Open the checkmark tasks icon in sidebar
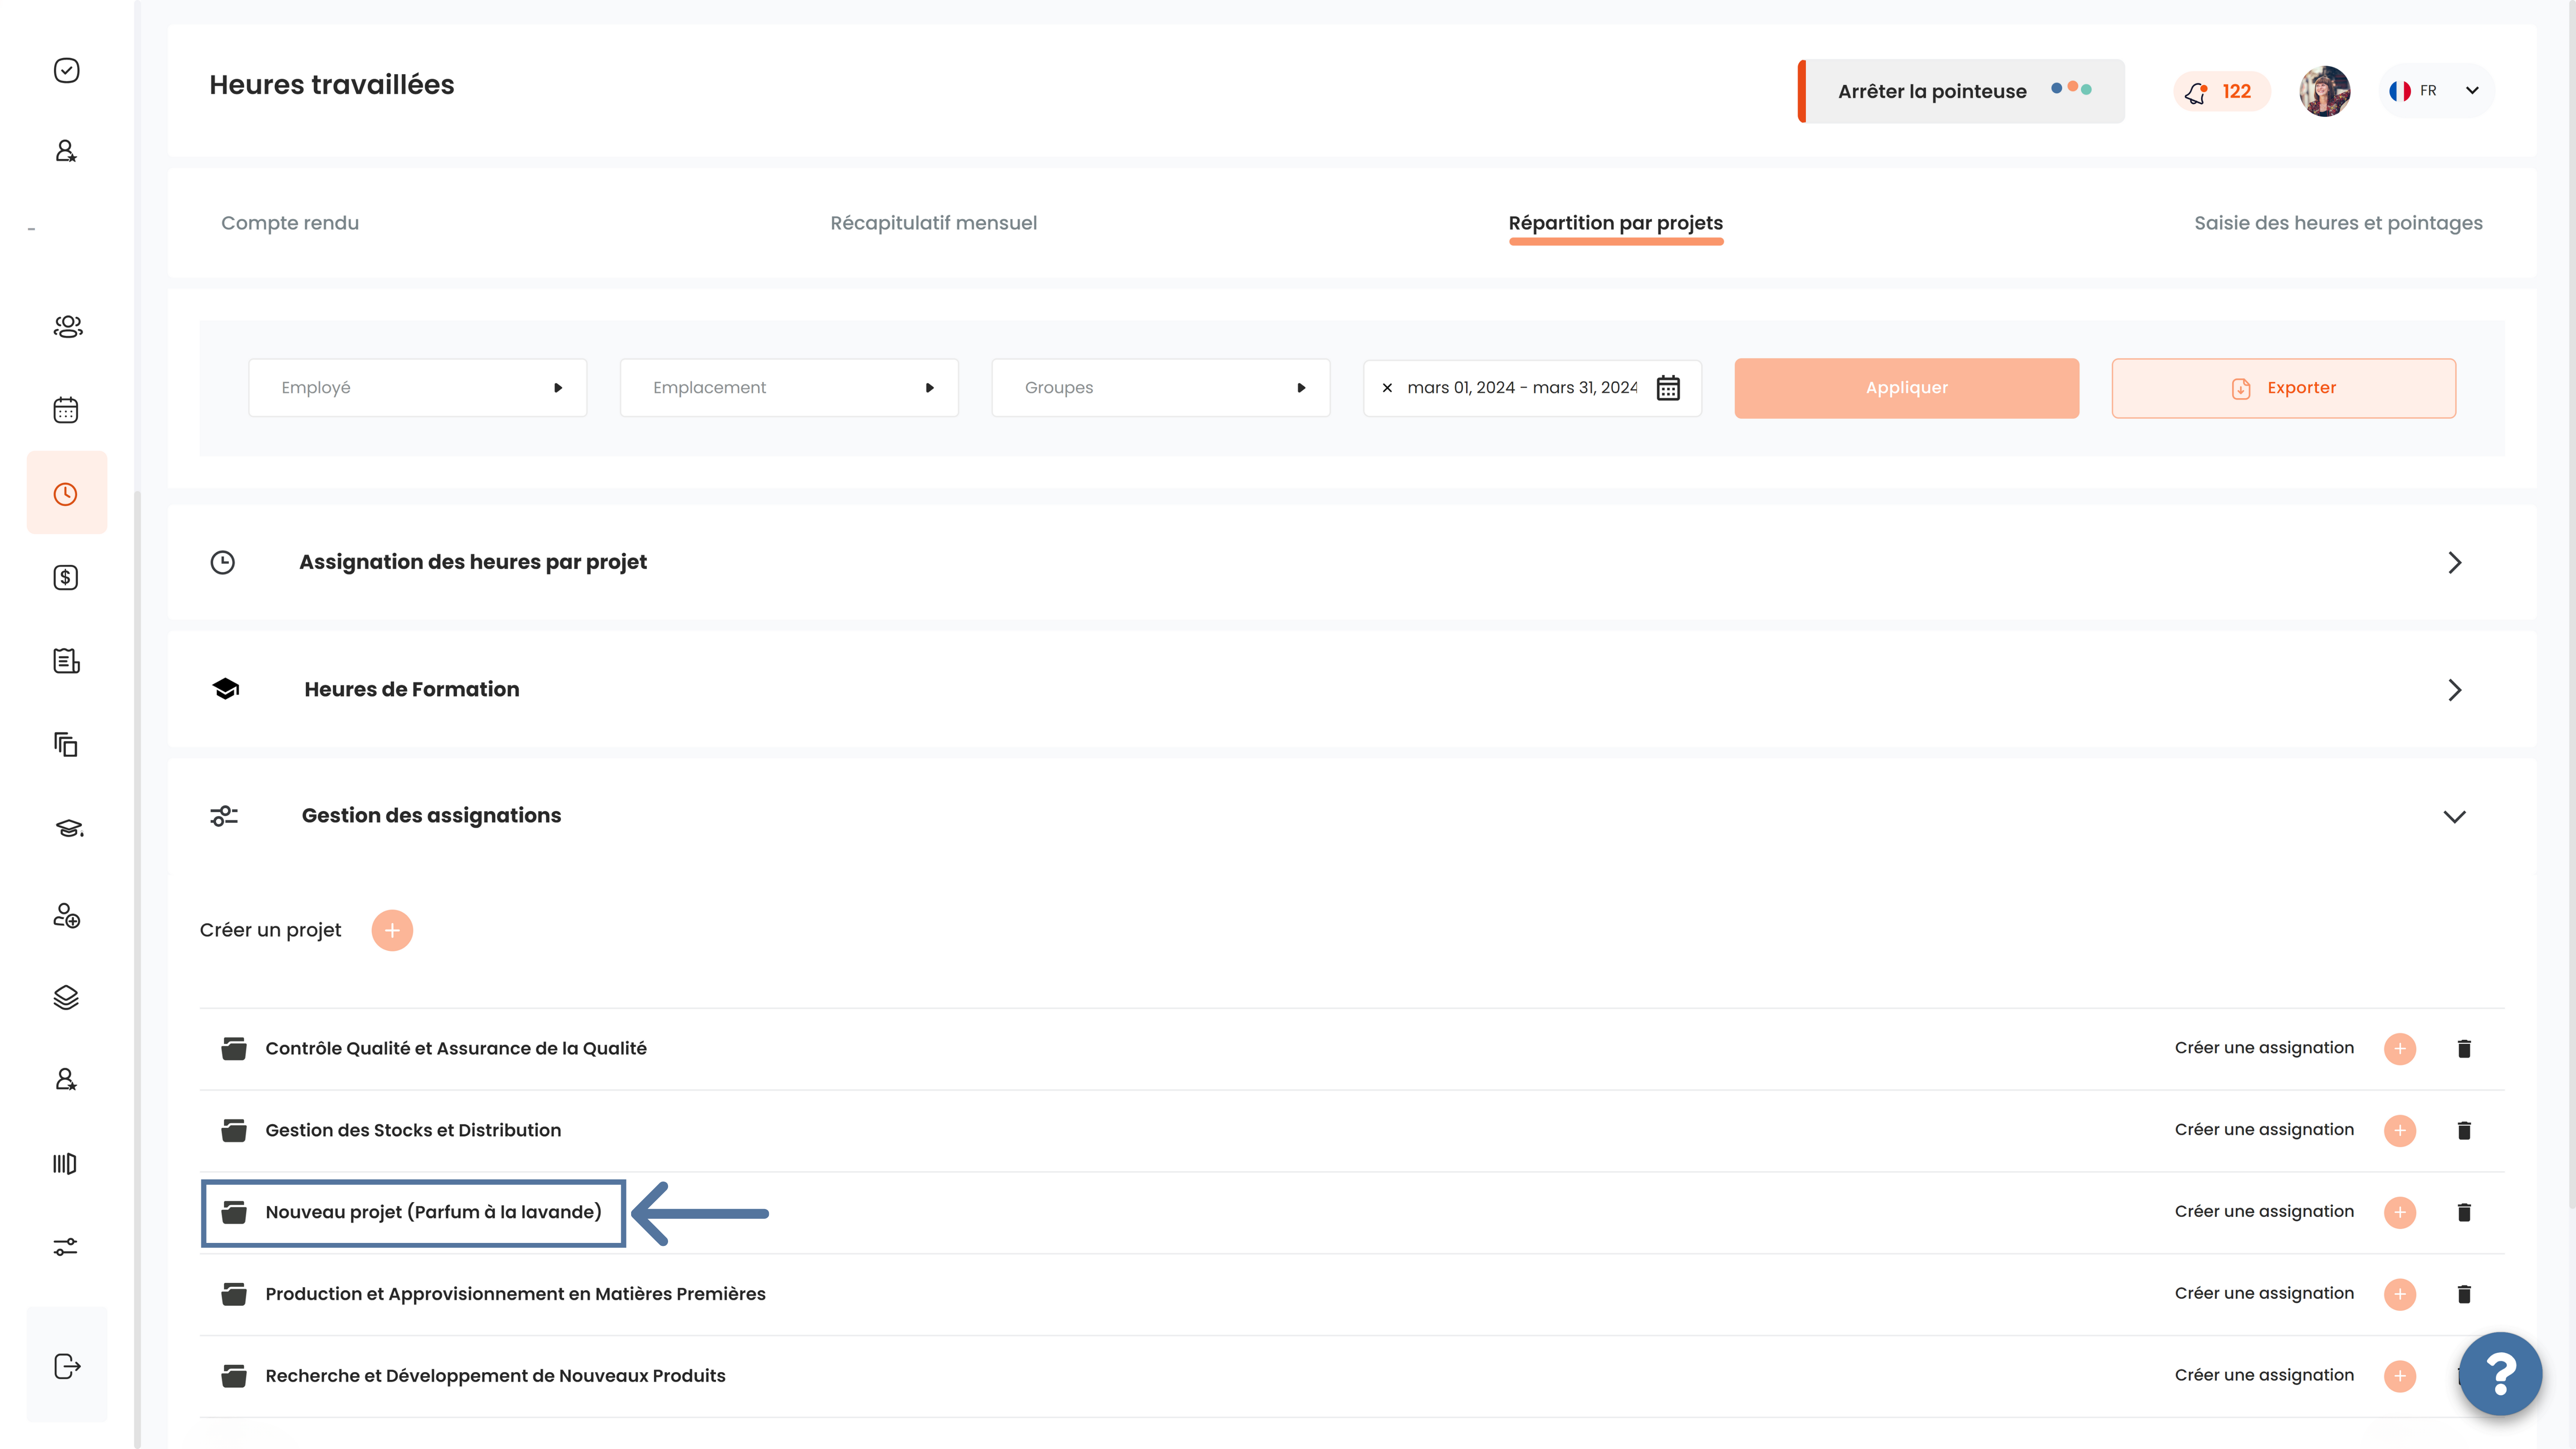Viewport: 2576px width, 1449px height. 66,70
